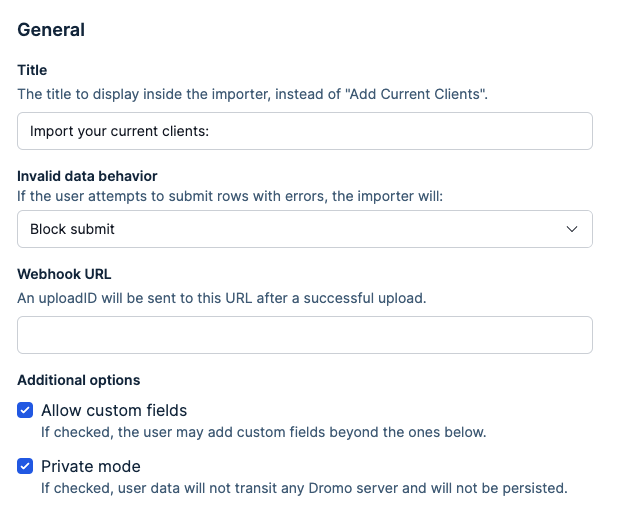
Task: Click the help text under Allow custom fields
Action: point(263,433)
